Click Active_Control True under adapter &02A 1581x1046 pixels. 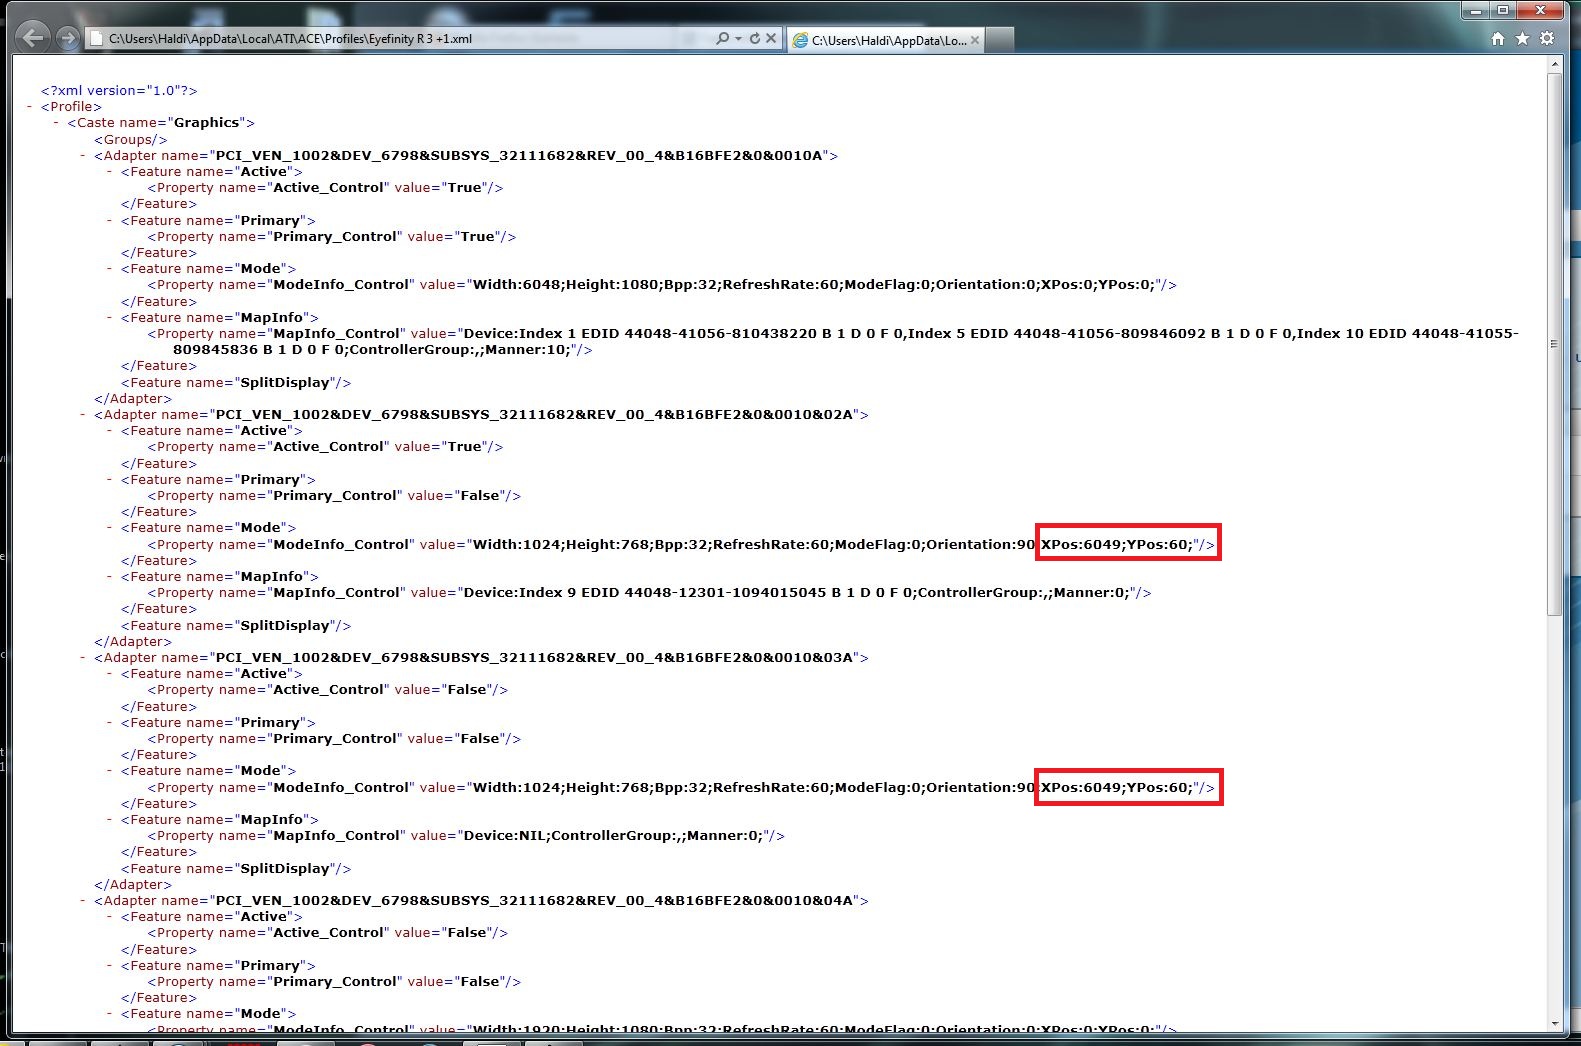pyautogui.click(x=325, y=446)
